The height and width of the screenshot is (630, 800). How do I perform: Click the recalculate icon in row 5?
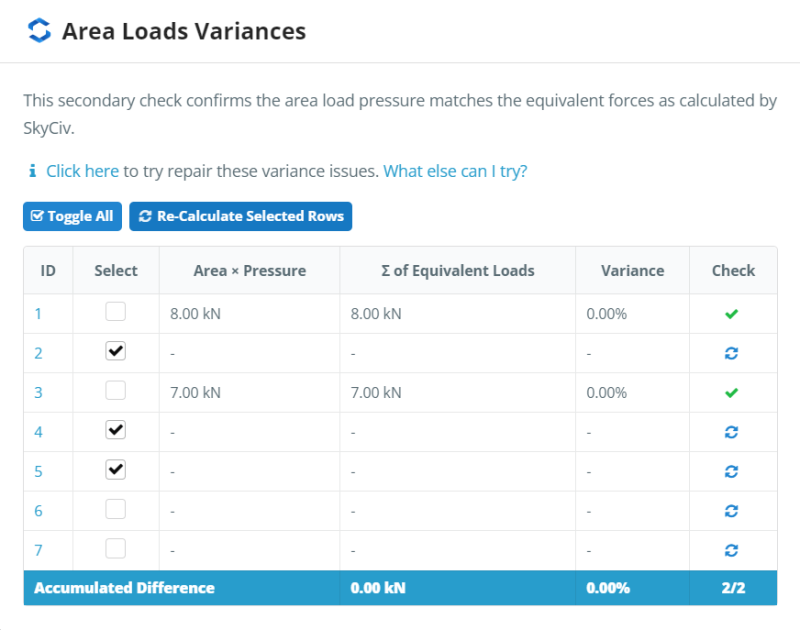(732, 471)
